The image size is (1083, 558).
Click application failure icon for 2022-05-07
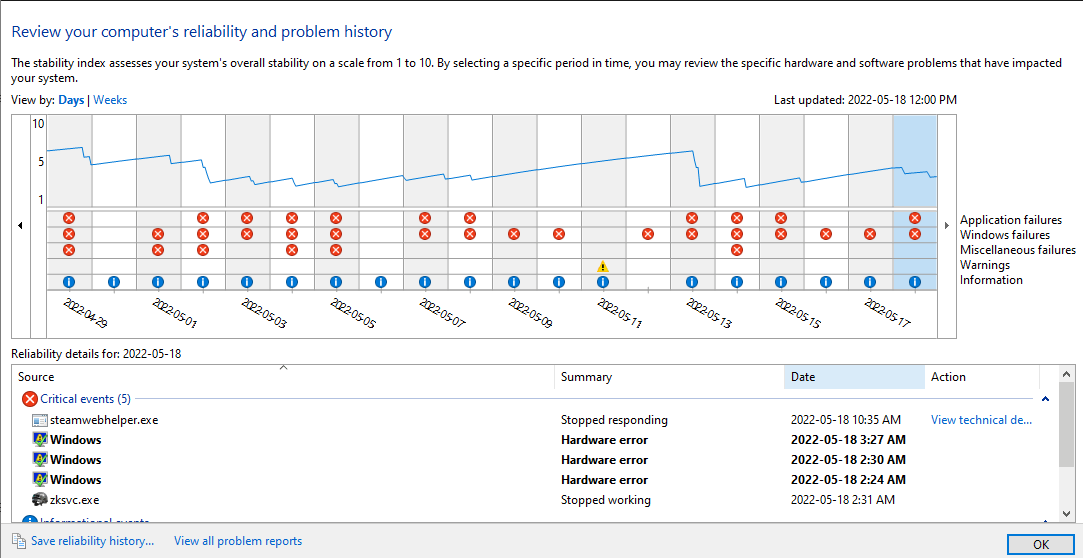click(x=425, y=218)
